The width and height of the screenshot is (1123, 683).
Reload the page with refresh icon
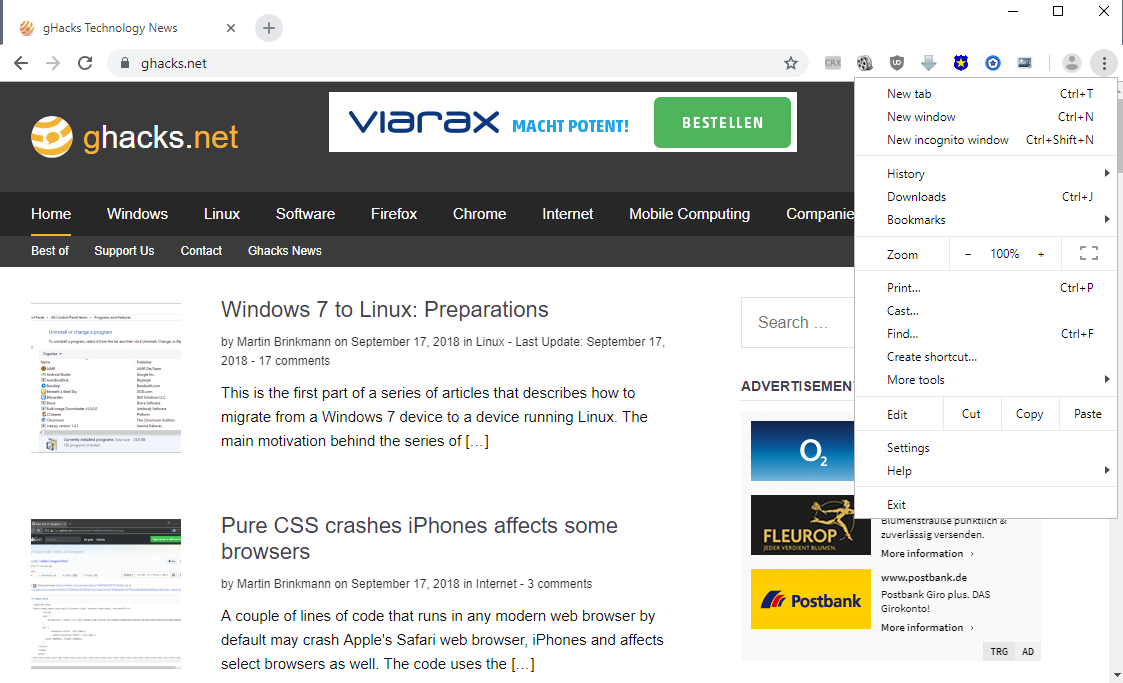click(x=85, y=63)
